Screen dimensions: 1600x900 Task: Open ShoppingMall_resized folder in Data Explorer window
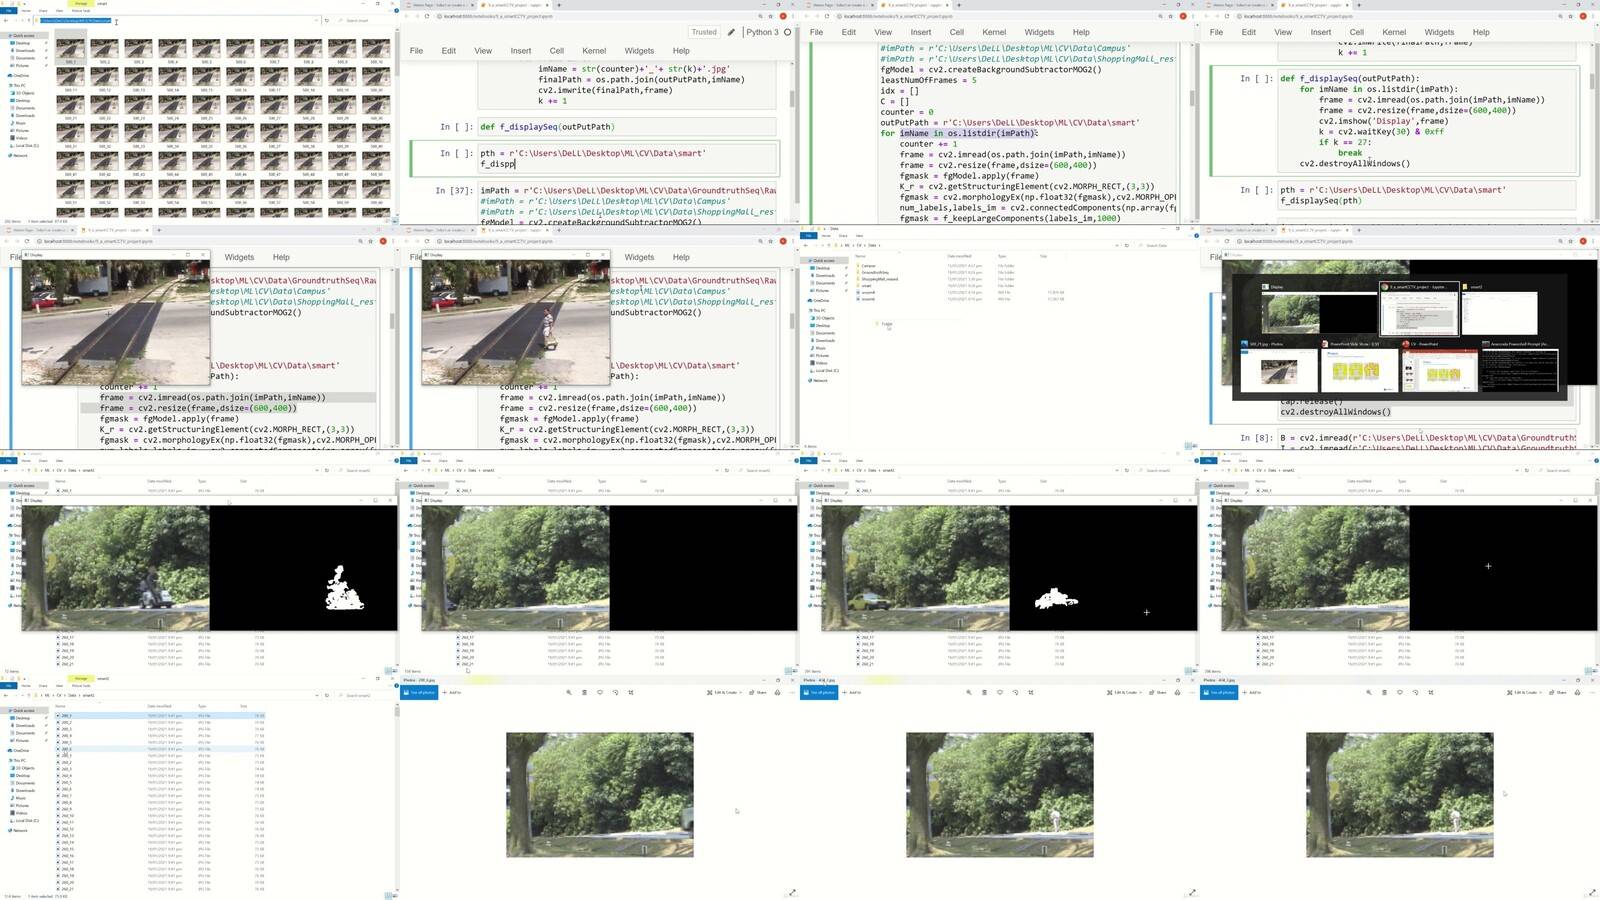point(879,279)
